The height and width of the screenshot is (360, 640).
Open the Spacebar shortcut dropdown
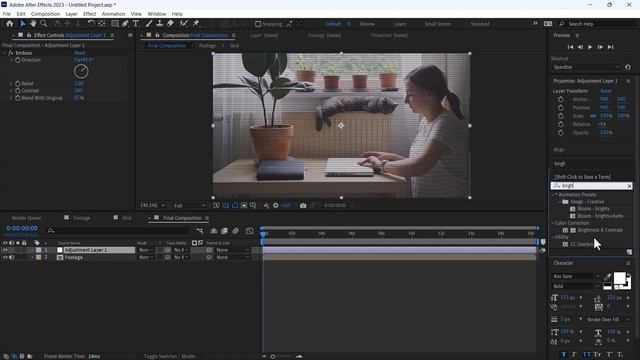coord(586,67)
